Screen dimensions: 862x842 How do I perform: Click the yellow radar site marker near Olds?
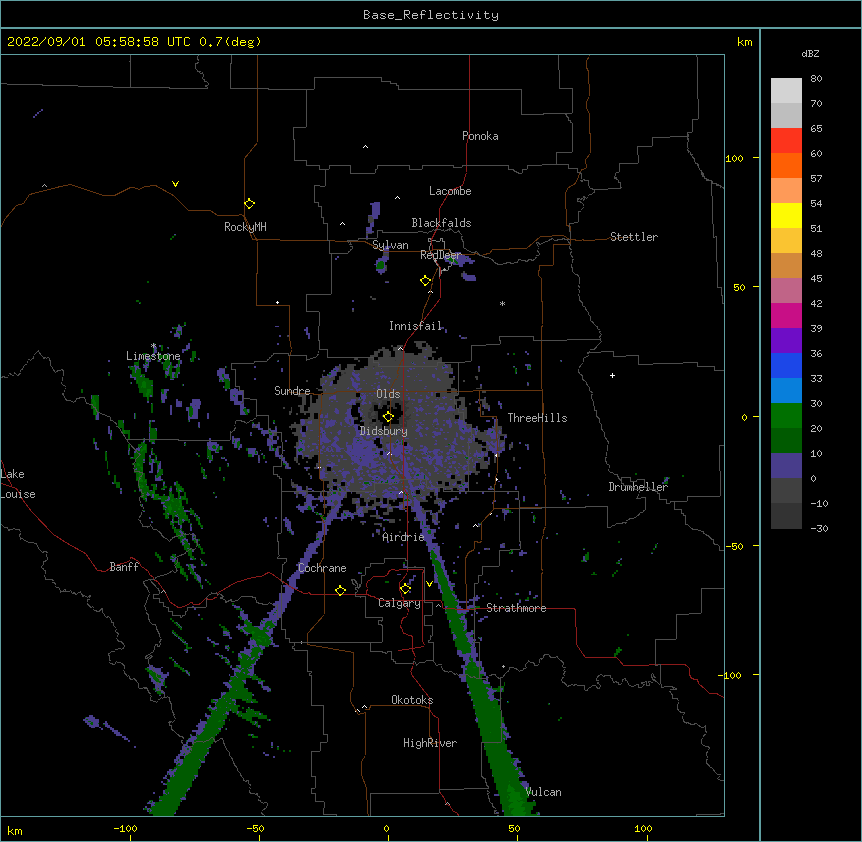coord(388,416)
